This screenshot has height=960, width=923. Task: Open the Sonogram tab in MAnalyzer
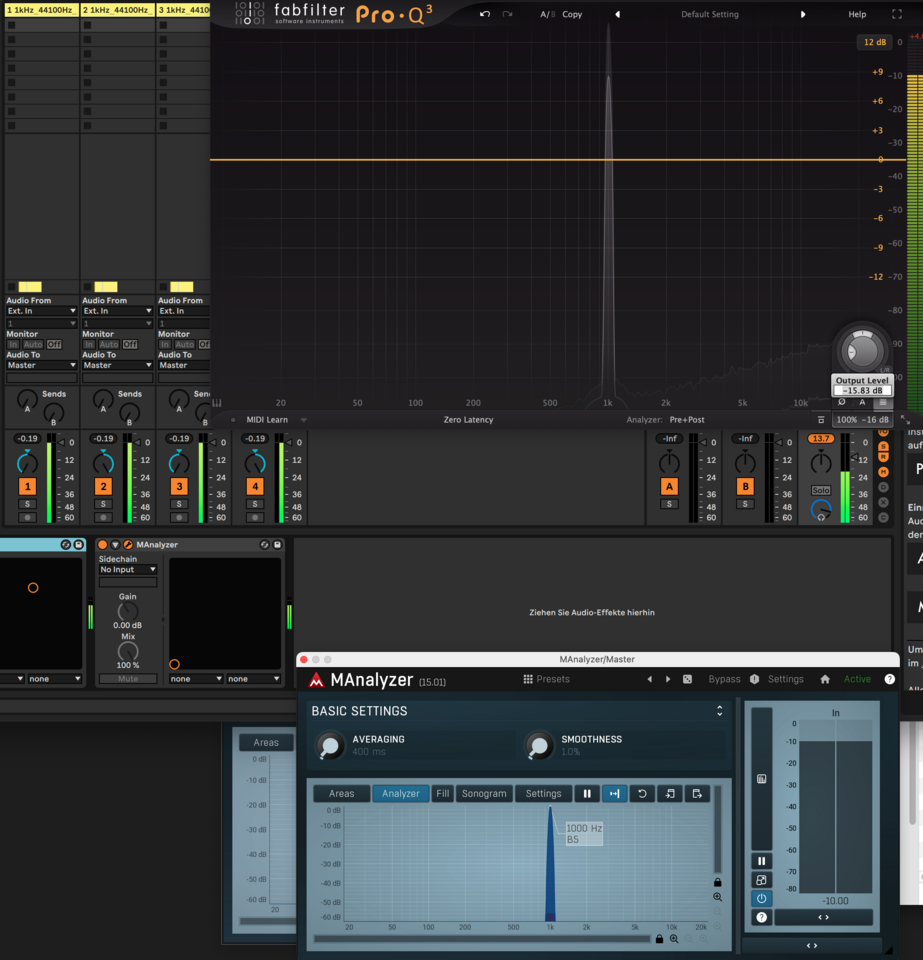coord(484,793)
